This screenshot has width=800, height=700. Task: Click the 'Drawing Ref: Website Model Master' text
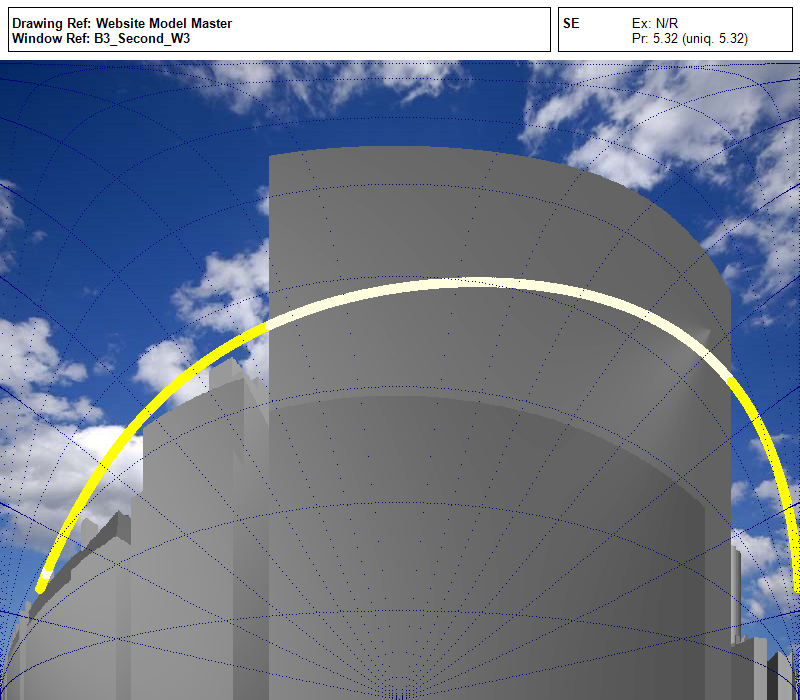[x=122, y=22]
